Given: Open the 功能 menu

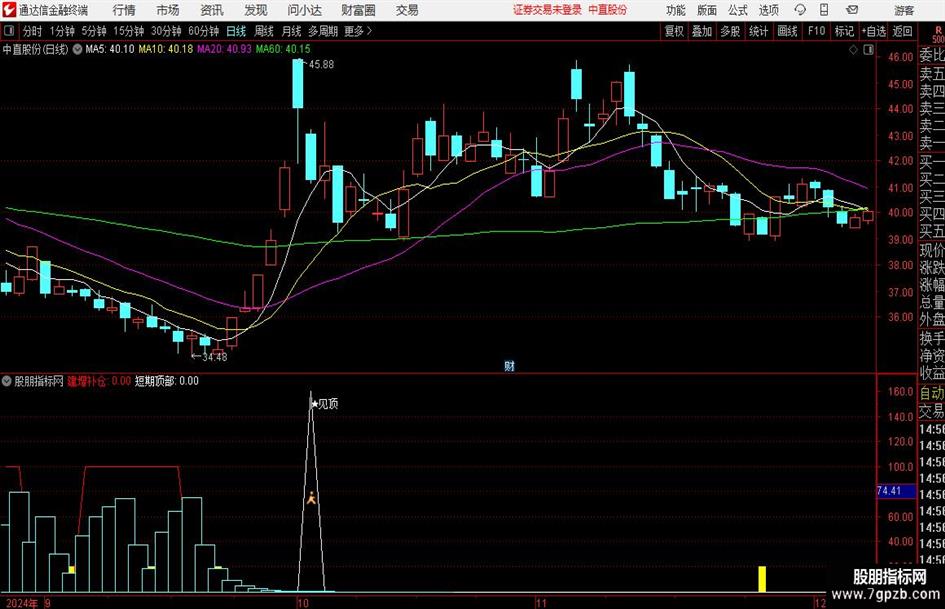Looking at the screenshot, I should pos(676,10).
